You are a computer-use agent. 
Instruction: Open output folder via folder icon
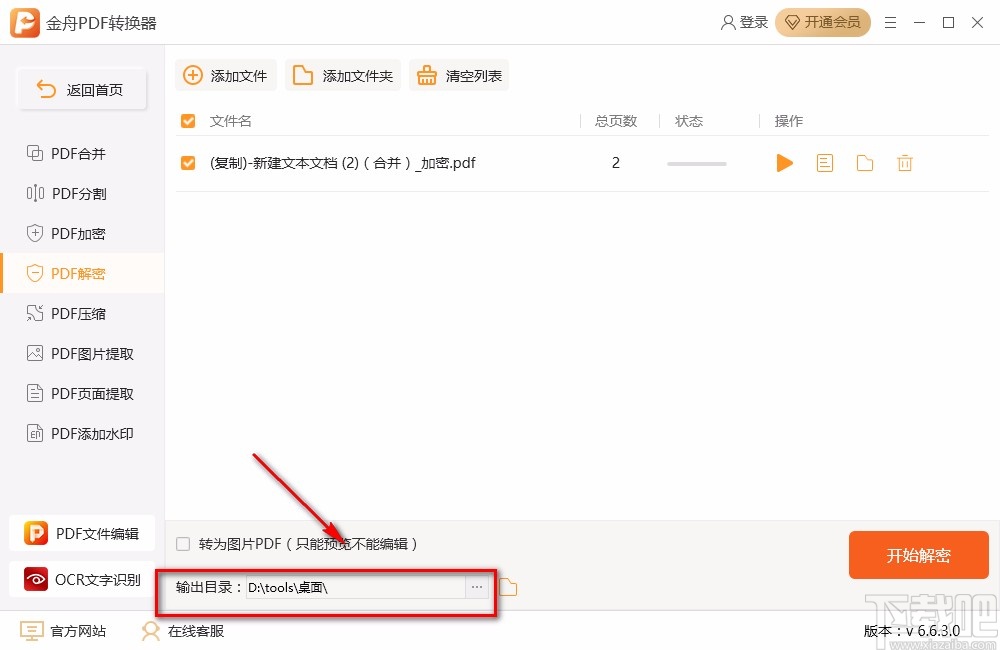tap(865, 162)
